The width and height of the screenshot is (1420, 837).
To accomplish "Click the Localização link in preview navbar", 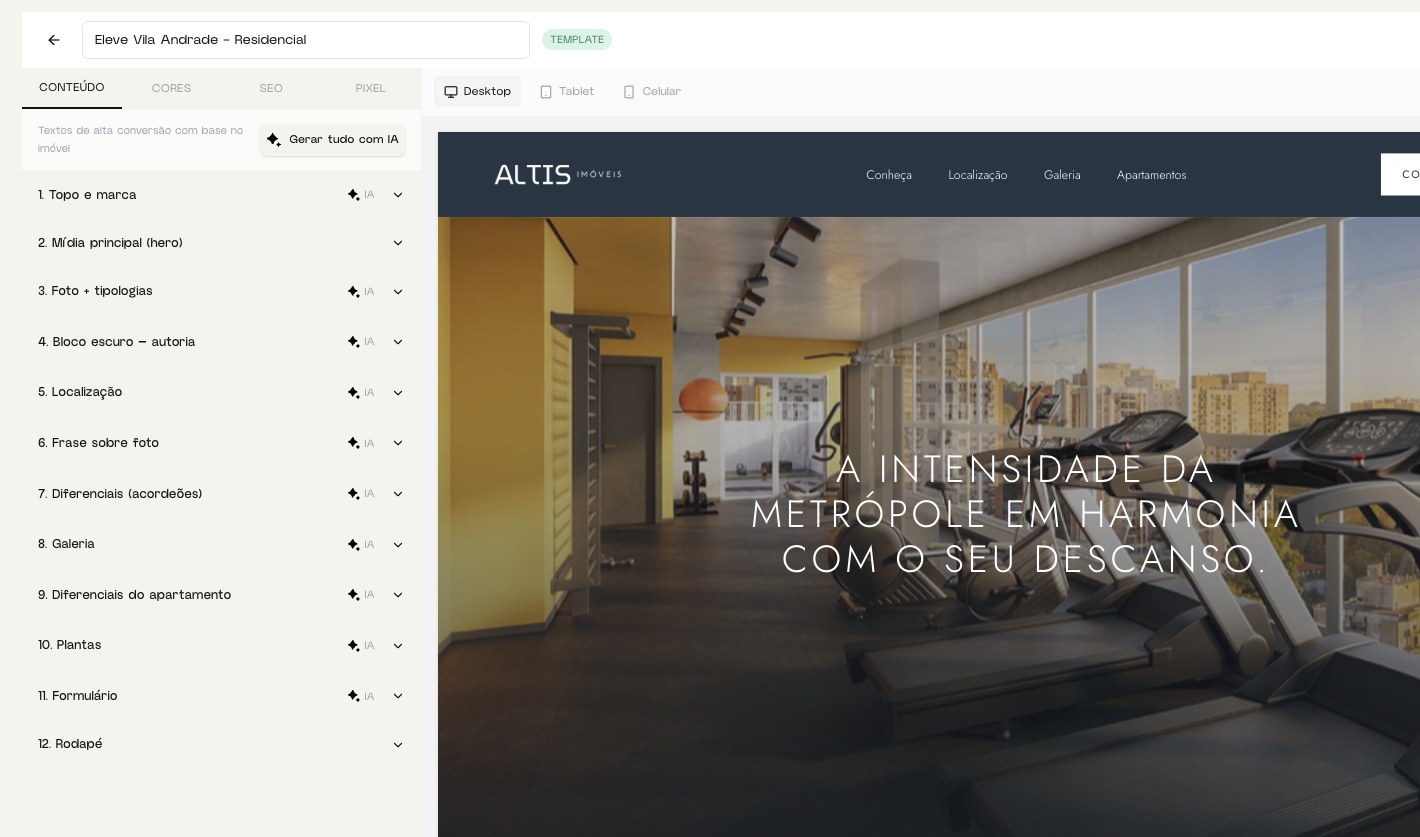I will [978, 175].
